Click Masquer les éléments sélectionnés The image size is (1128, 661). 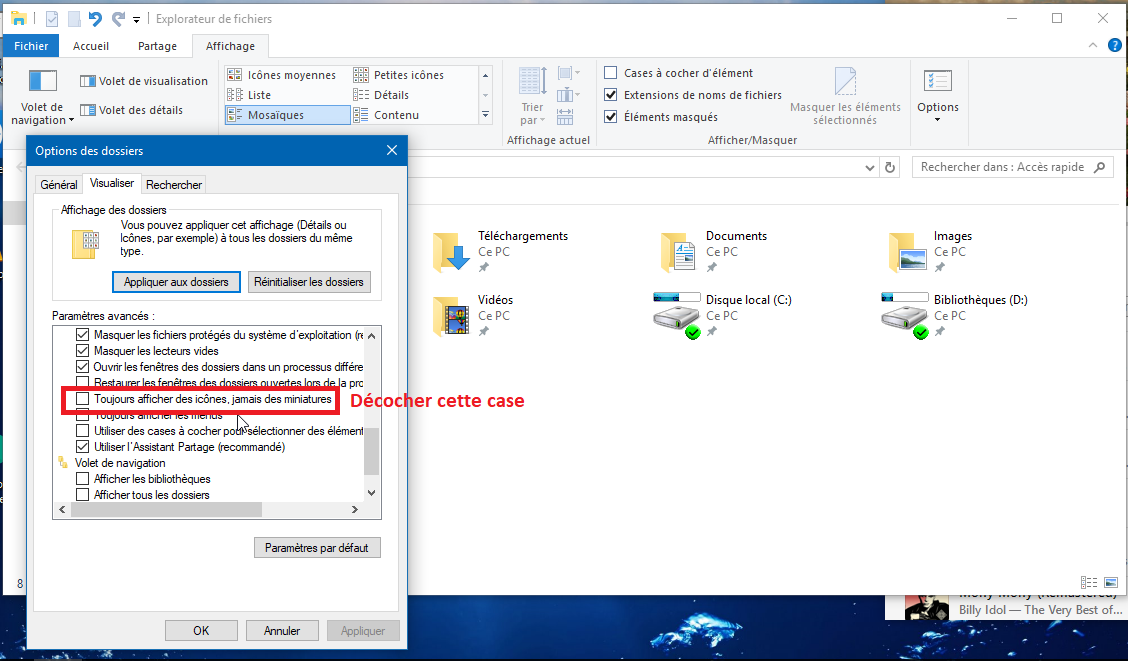(x=845, y=96)
